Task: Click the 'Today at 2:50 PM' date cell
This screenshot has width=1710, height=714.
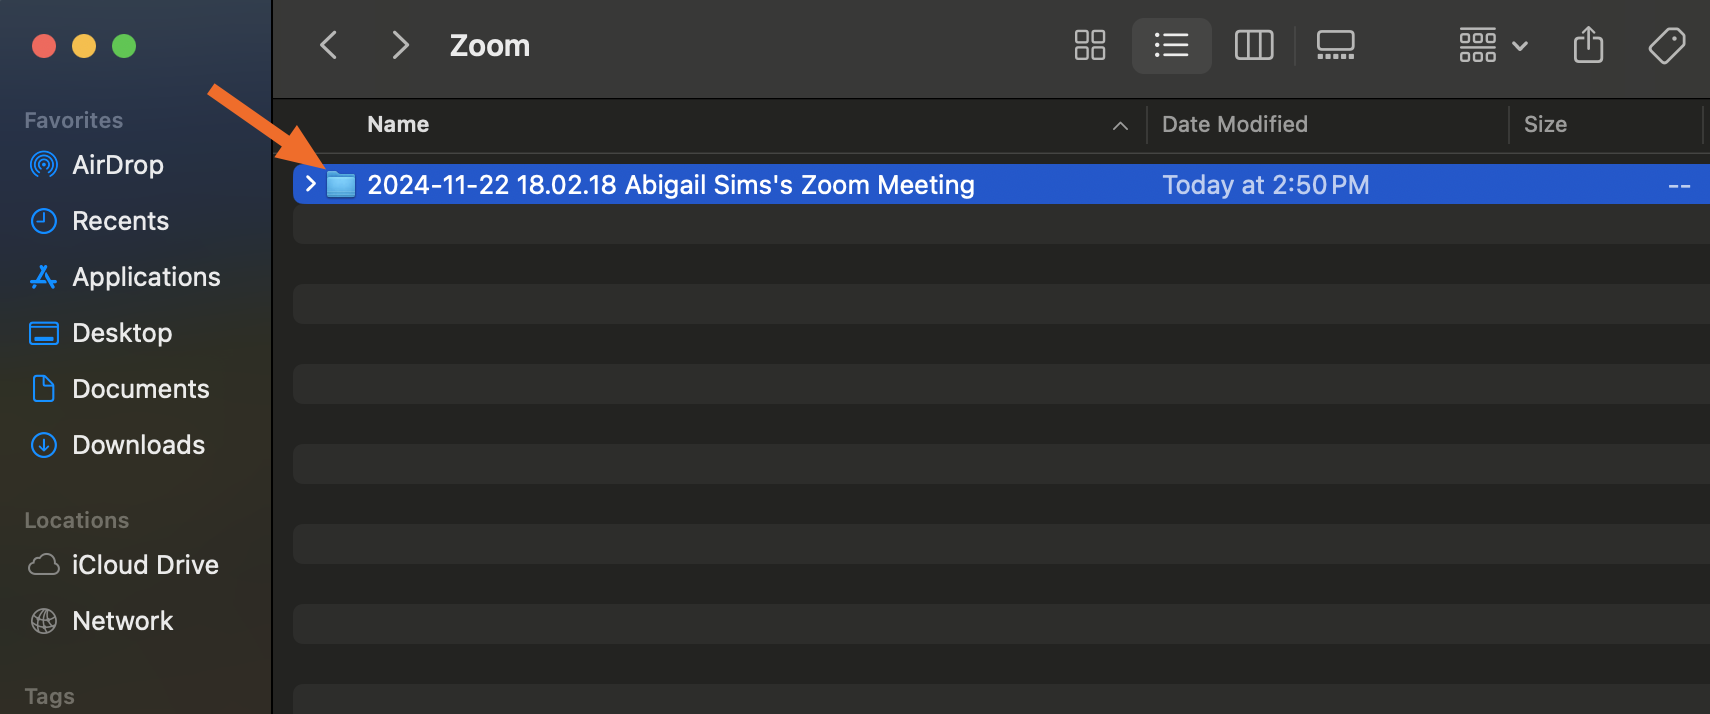Action: tap(1265, 185)
